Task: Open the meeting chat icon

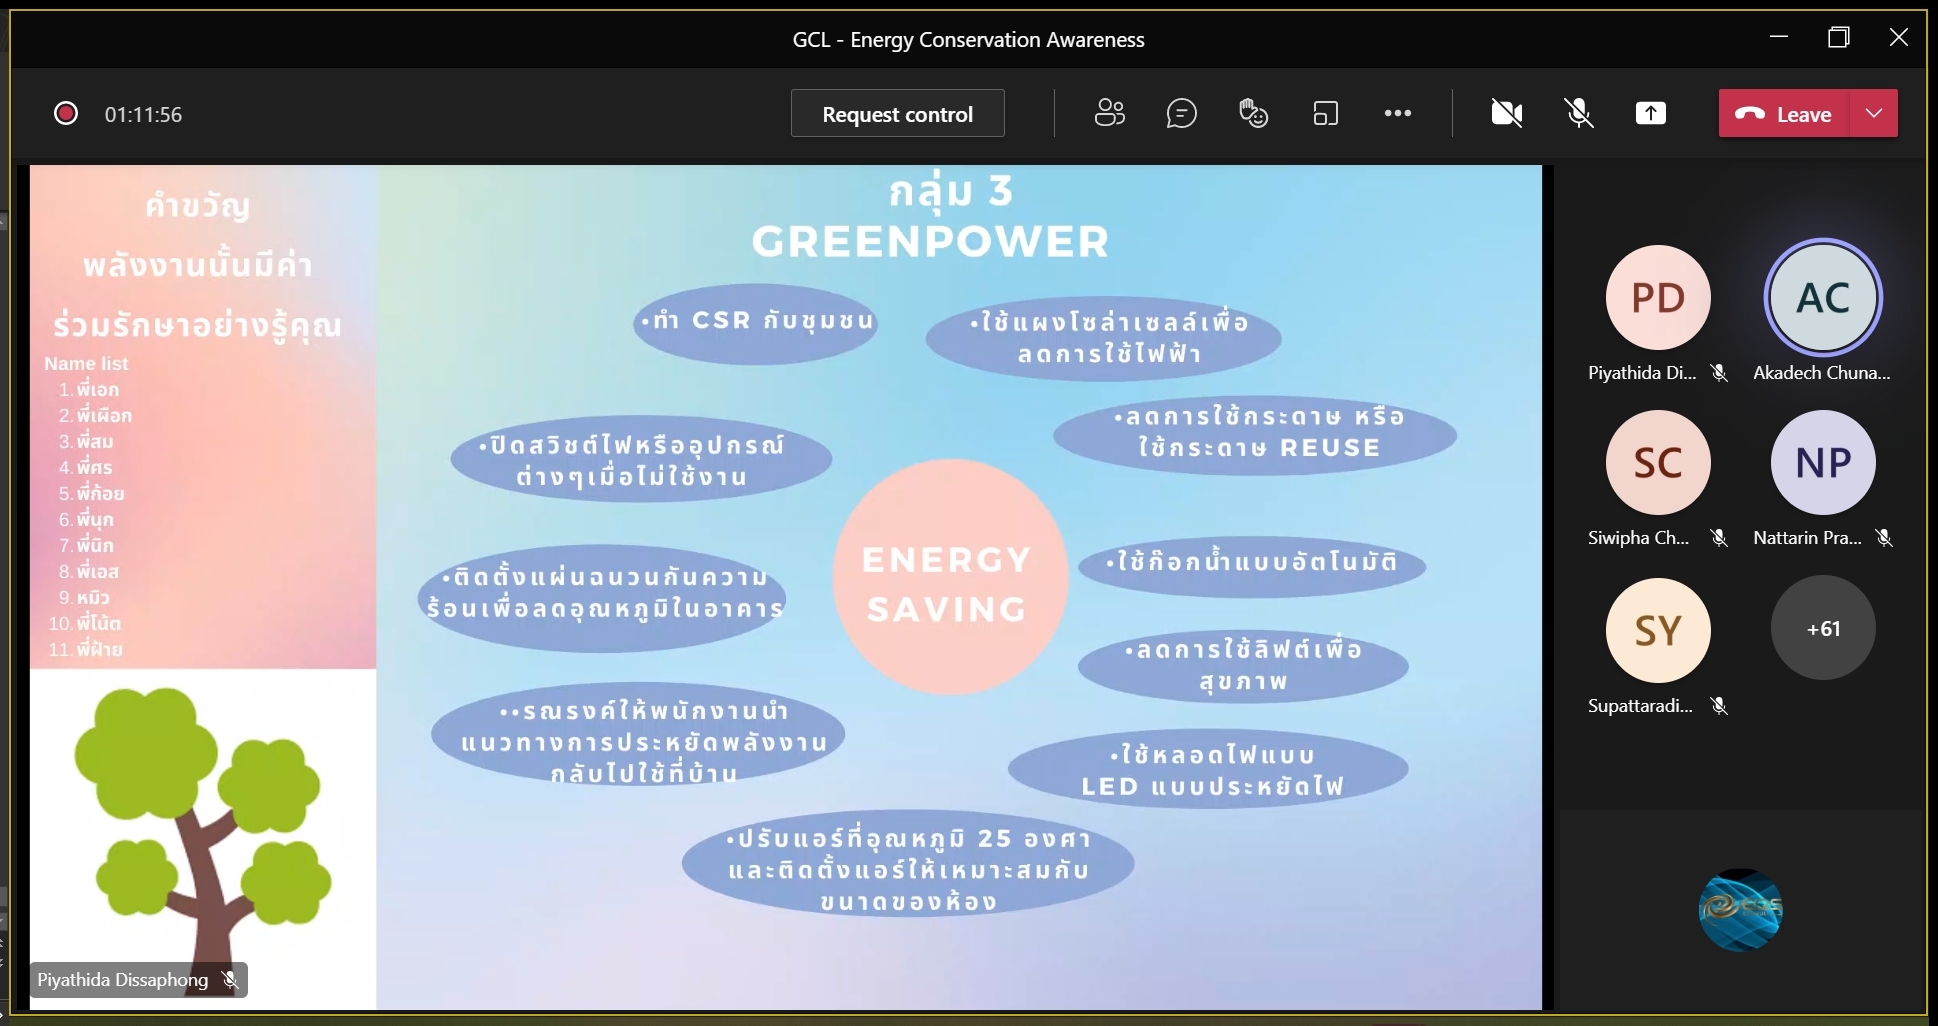Action: coord(1181,113)
